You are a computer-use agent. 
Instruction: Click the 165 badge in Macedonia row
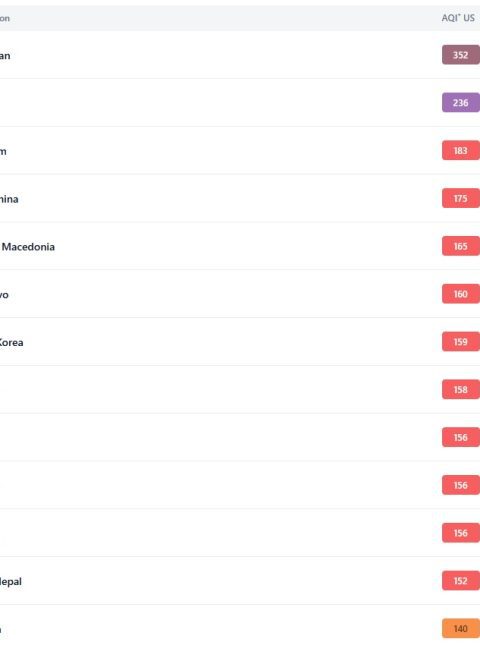coord(461,246)
